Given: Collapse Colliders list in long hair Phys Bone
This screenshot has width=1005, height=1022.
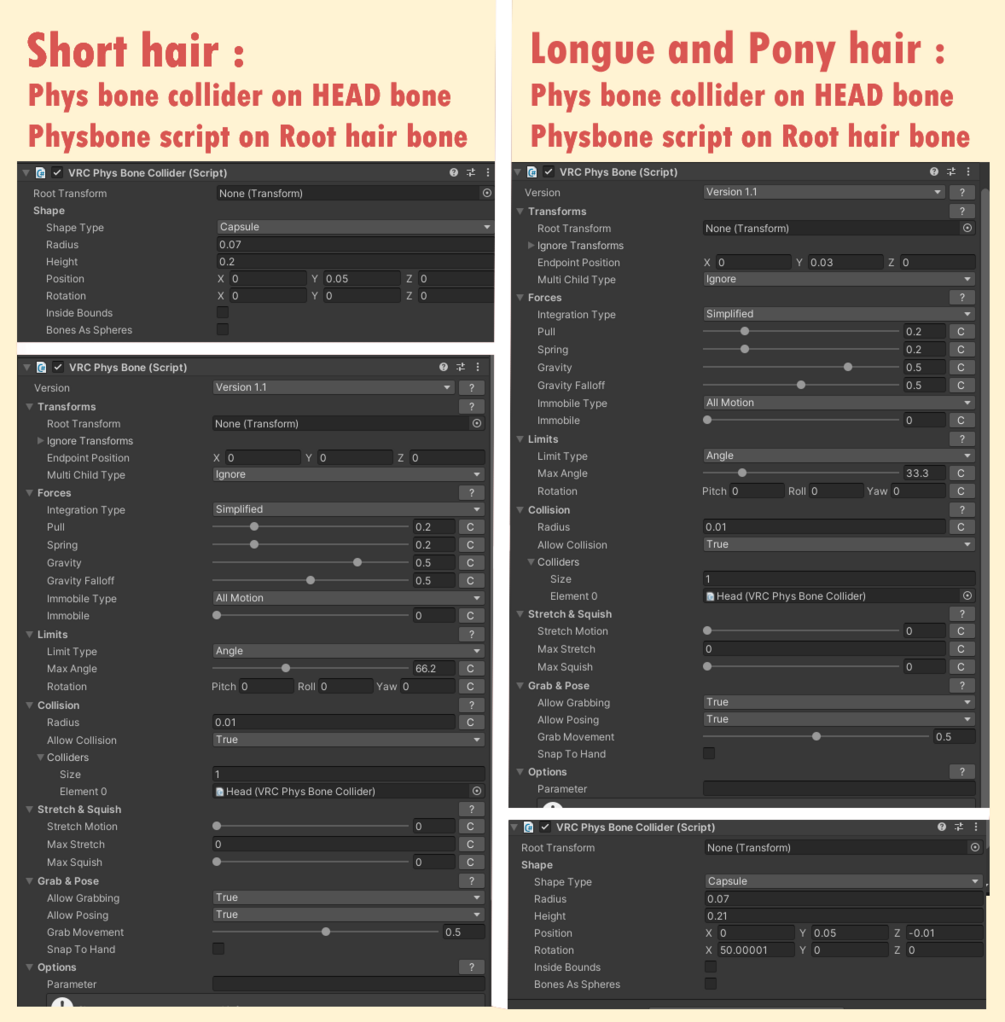Looking at the screenshot, I should click(531, 562).
